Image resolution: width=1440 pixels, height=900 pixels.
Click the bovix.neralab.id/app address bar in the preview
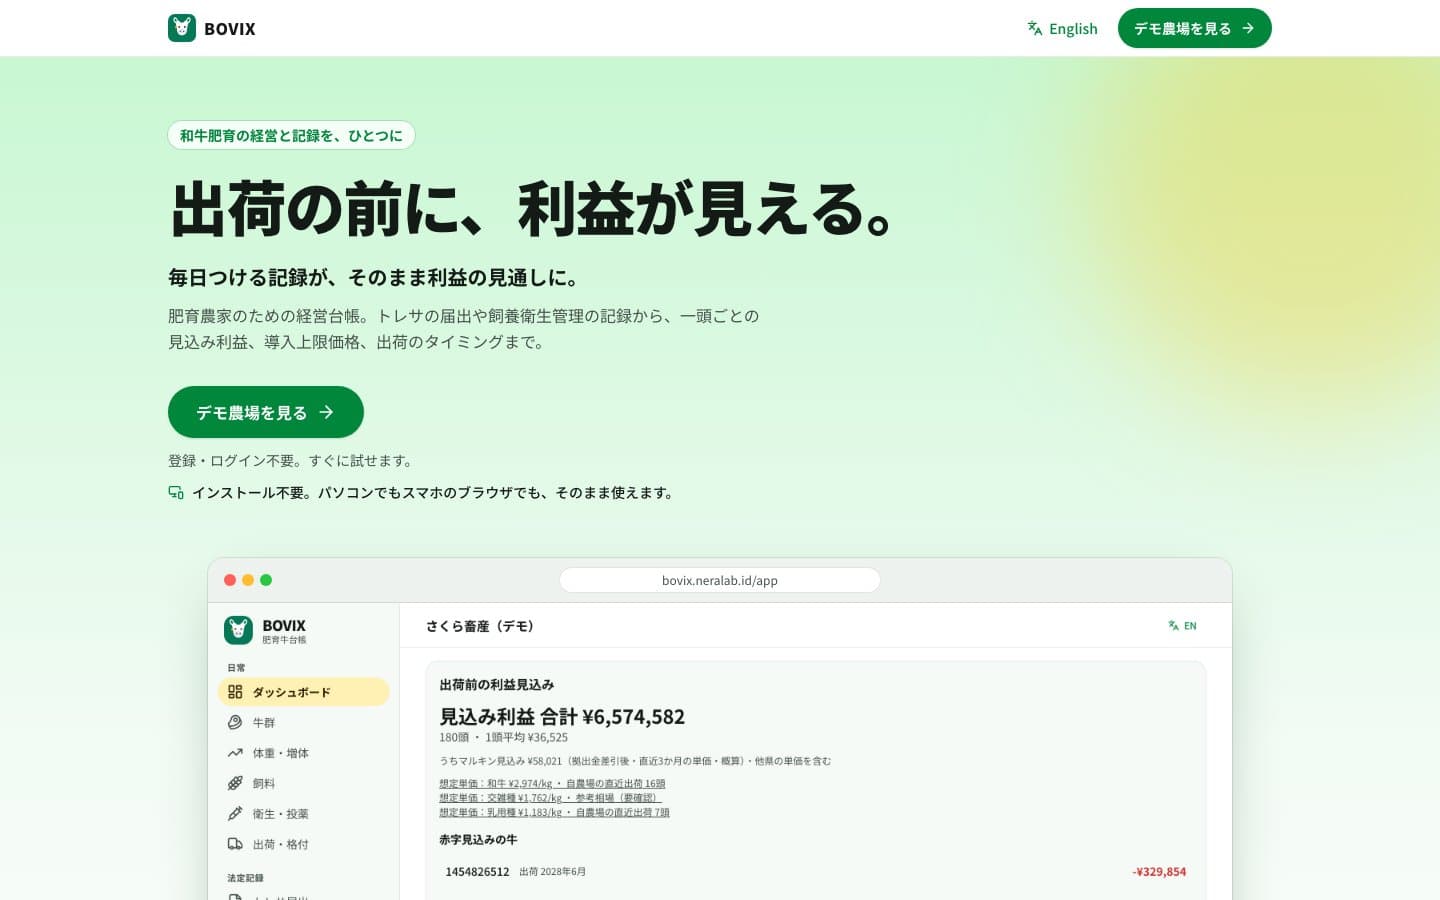click(x=720, y=580)
